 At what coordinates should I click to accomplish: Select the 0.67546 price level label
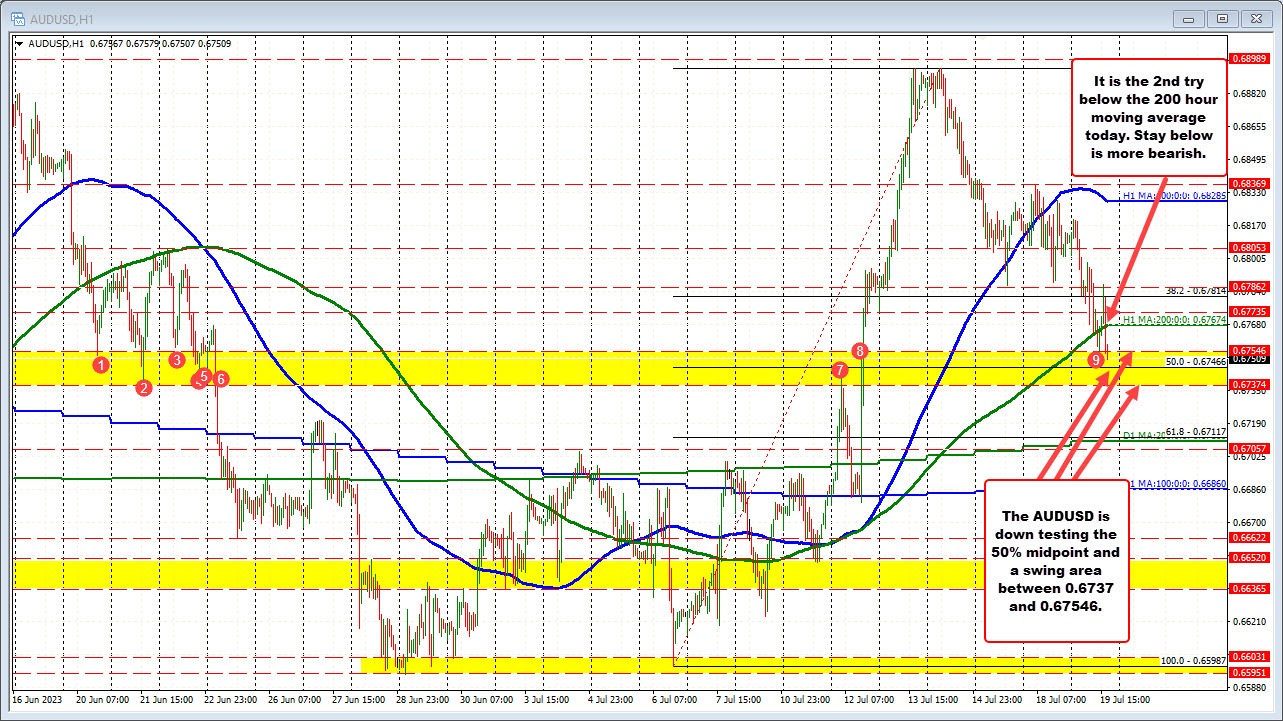(1253, 351)
